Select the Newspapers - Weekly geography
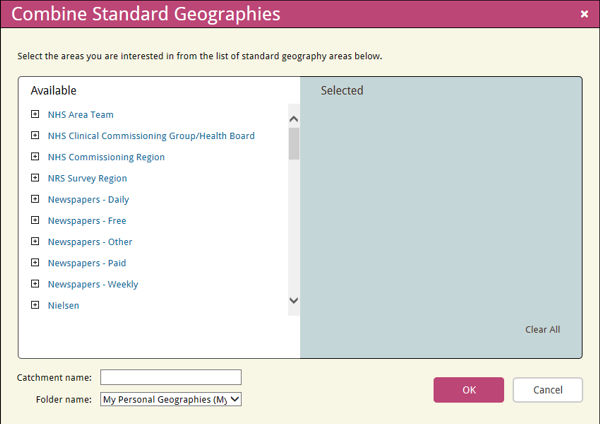Viewport: 600px width, 424px height. pos(93,284)
